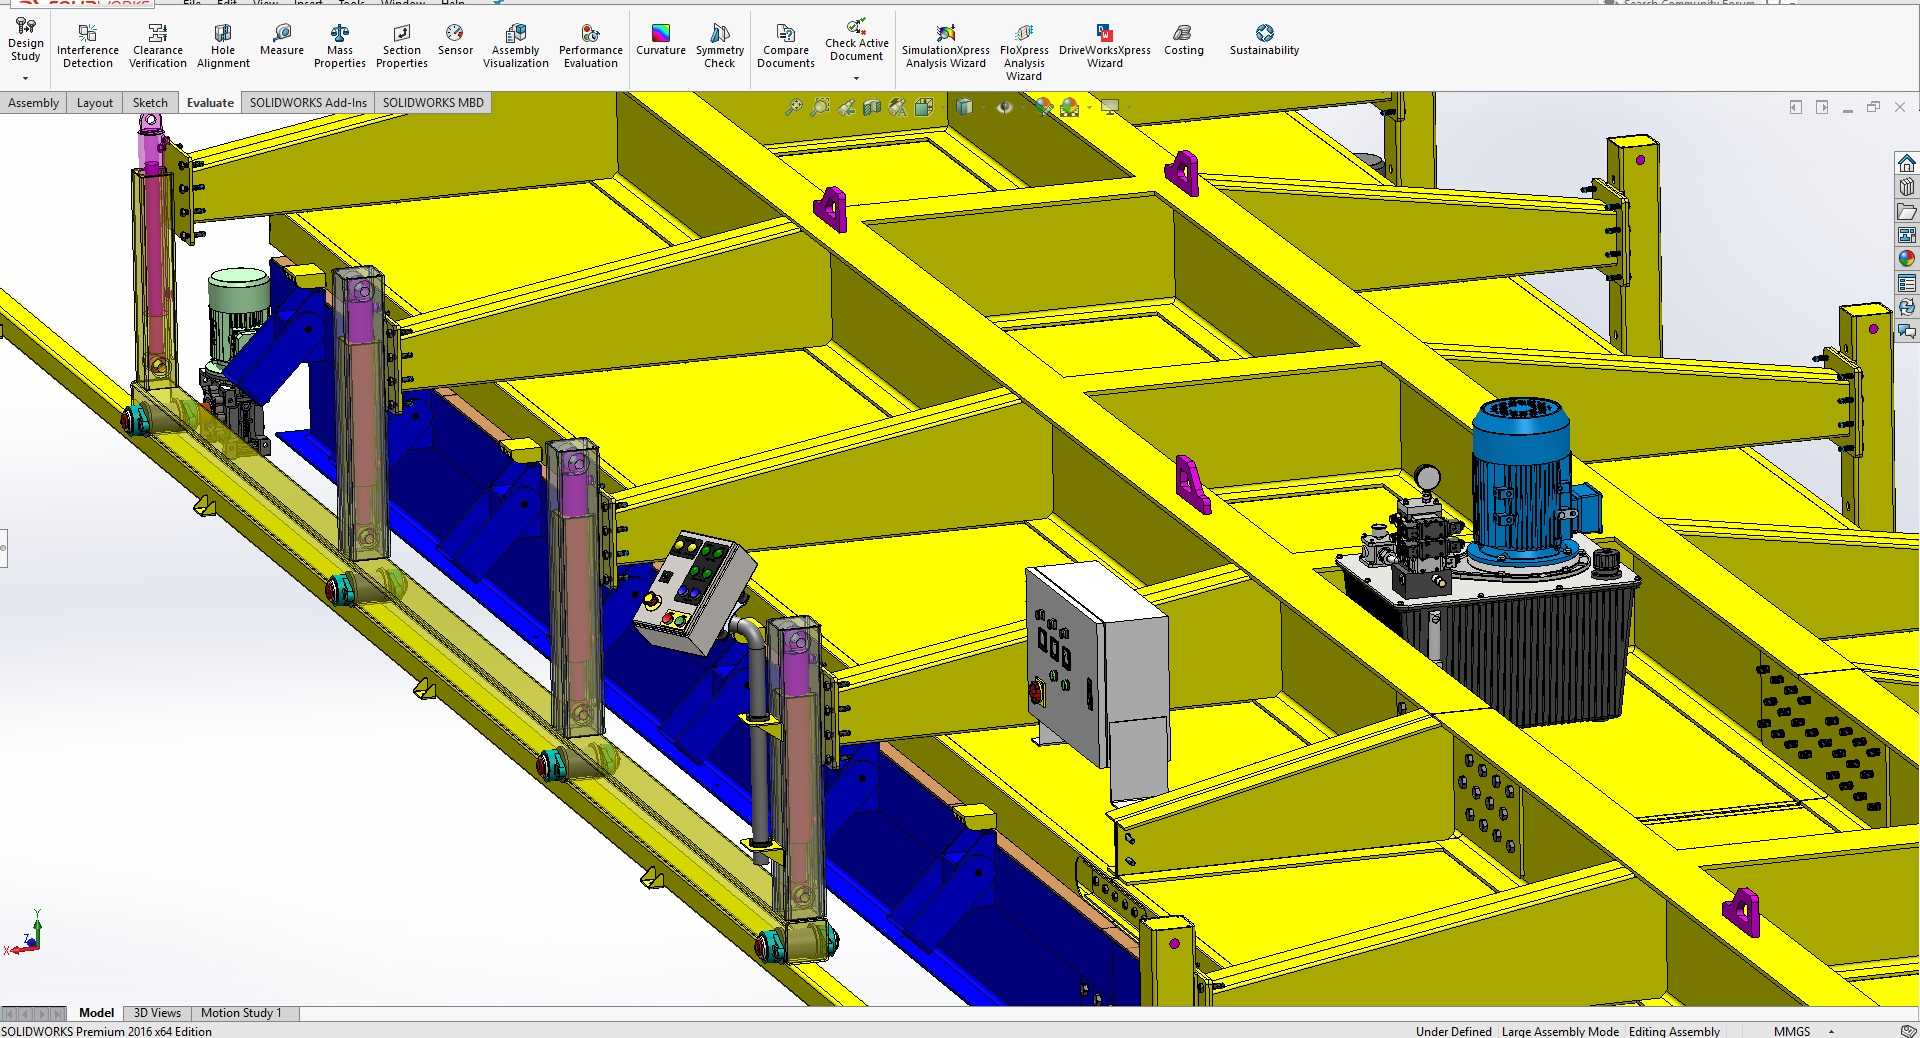Image resolution: width=1920 pixels, height=1038 pixels.
Task: Open SOLIDWORKS Forum task pane
Action: 1907,331
